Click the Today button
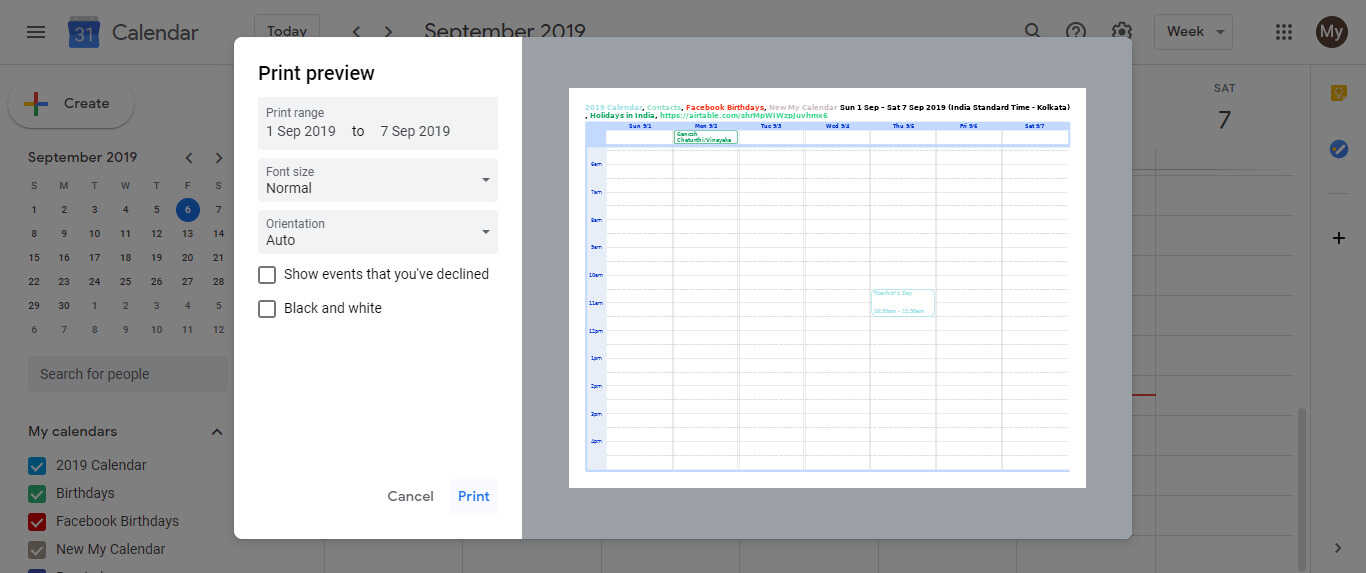This screenshot has width=1366, height=573. tap(287, 32)
